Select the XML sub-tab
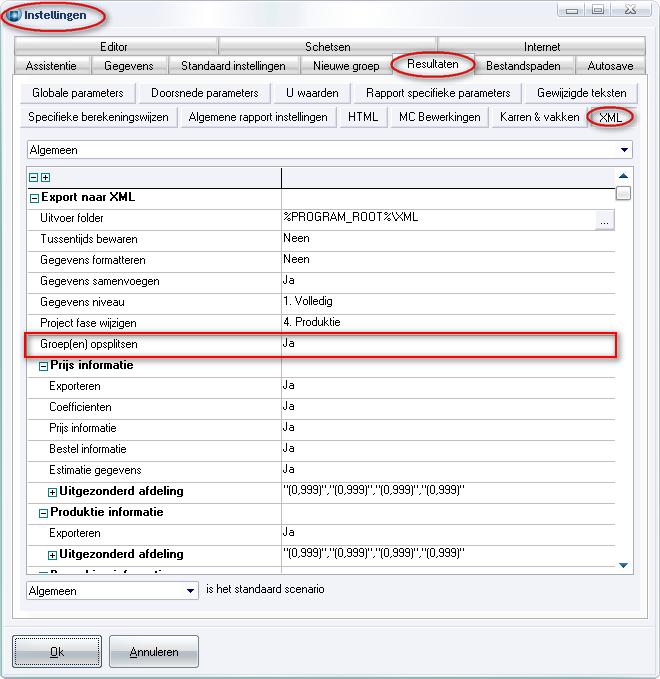The height and width of the screenshot is (679, 660). pyautogui.click(x=611, y=117)
